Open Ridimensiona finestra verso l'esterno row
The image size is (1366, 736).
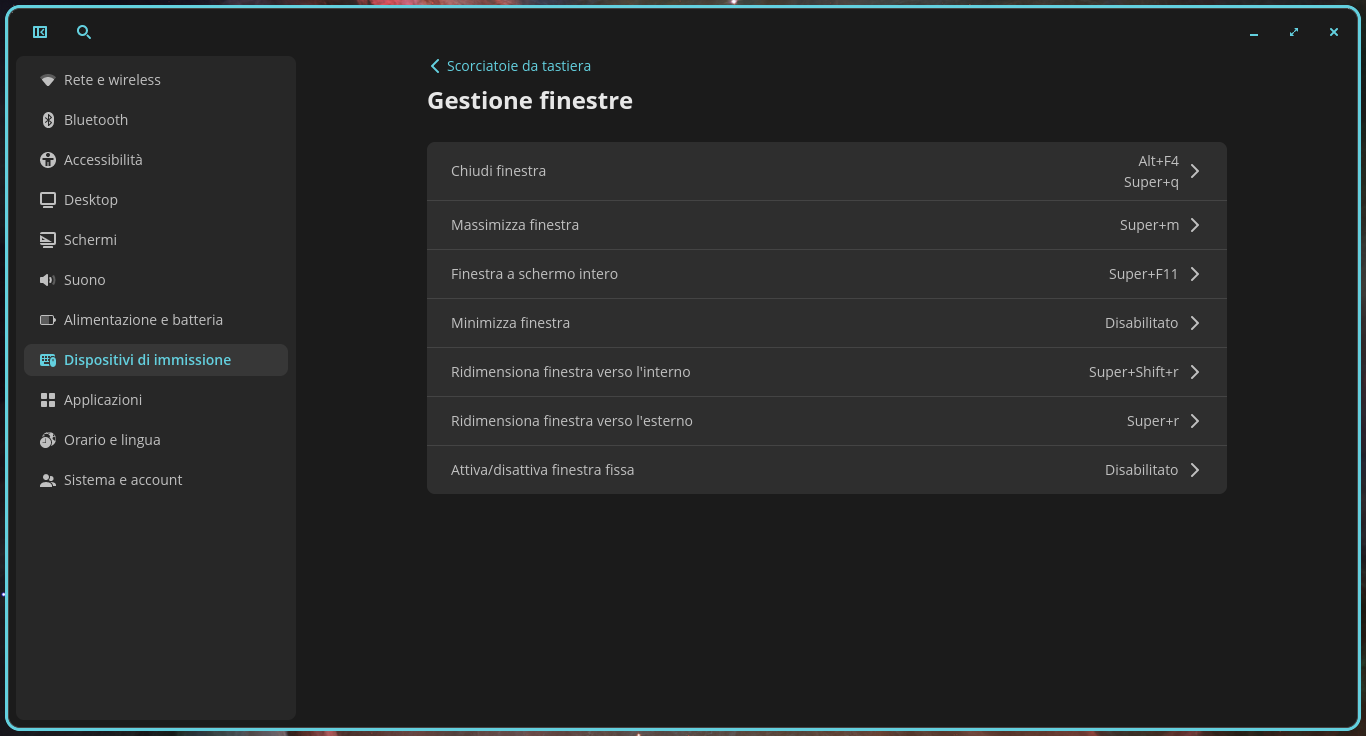coord(827,421)
